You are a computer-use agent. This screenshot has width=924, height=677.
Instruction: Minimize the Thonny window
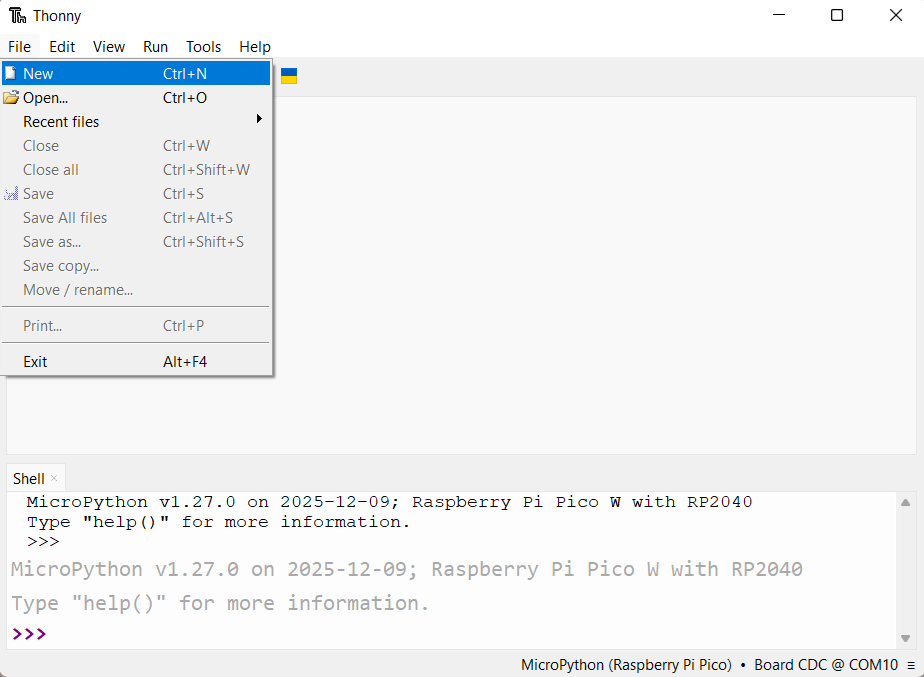pos(779,15)
